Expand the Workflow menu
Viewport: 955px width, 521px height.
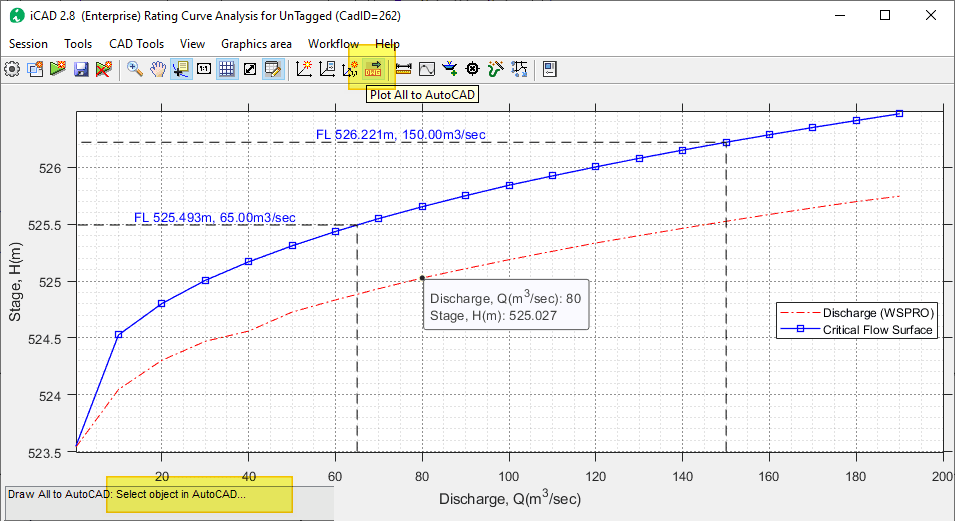point(333,44)
